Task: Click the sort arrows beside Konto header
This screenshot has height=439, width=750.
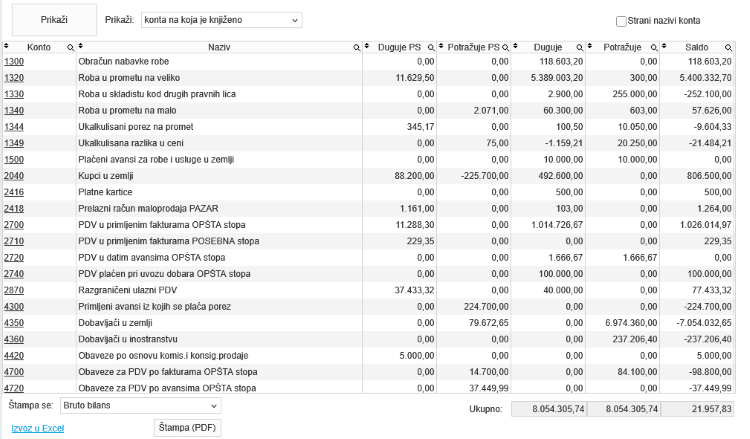Action: [x=6, y=46]
